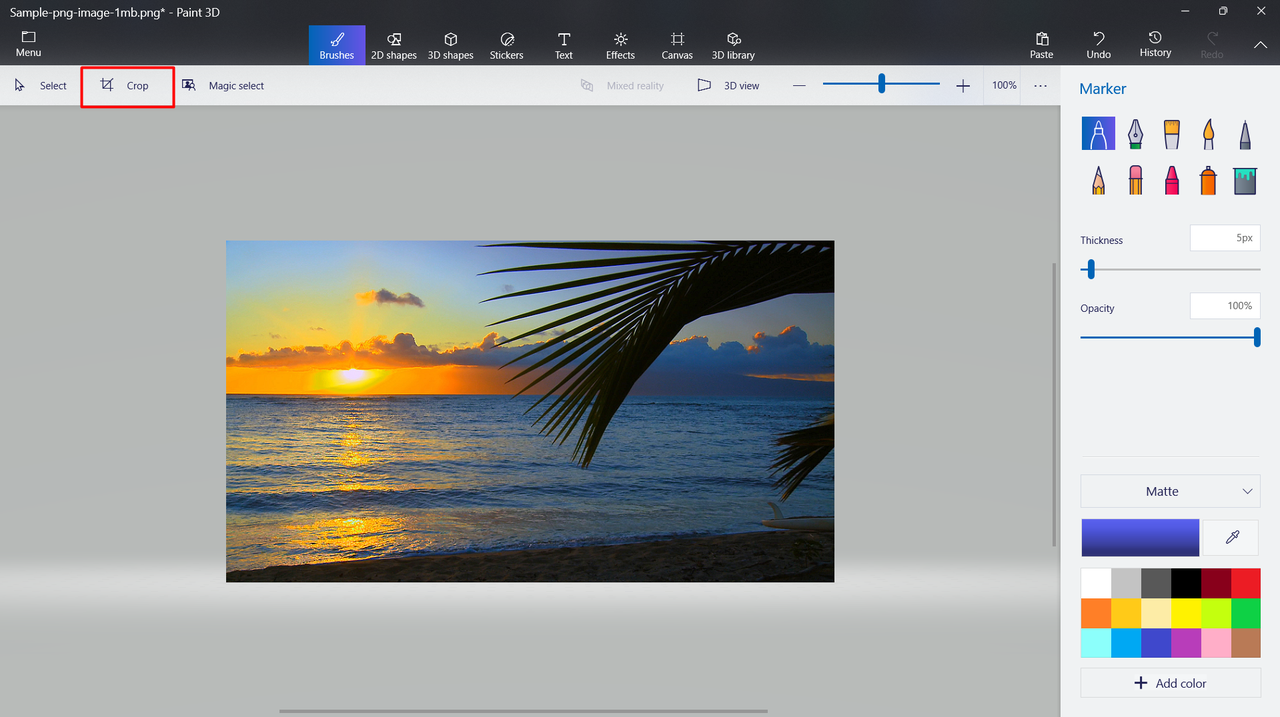Select the Pencil tool

pyautogui.click(x=1098, y=180)
